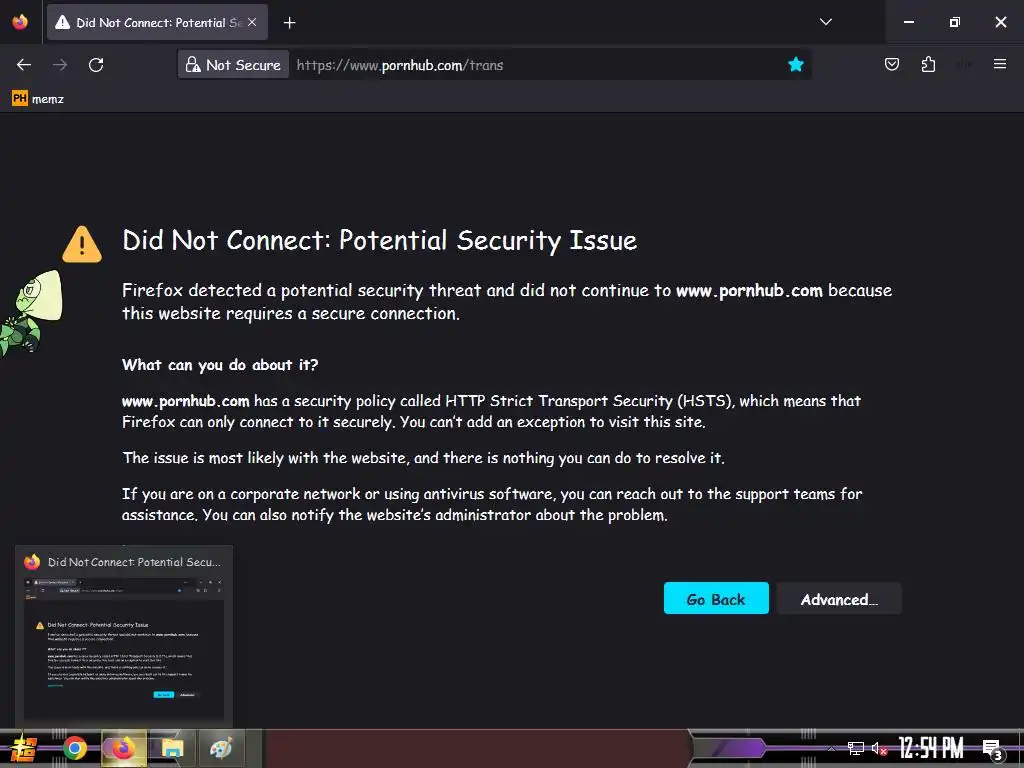Viewport: 1024px width, 768px height.
Task: Click the Not Secure lock indicator
Action: coord(233,65)
